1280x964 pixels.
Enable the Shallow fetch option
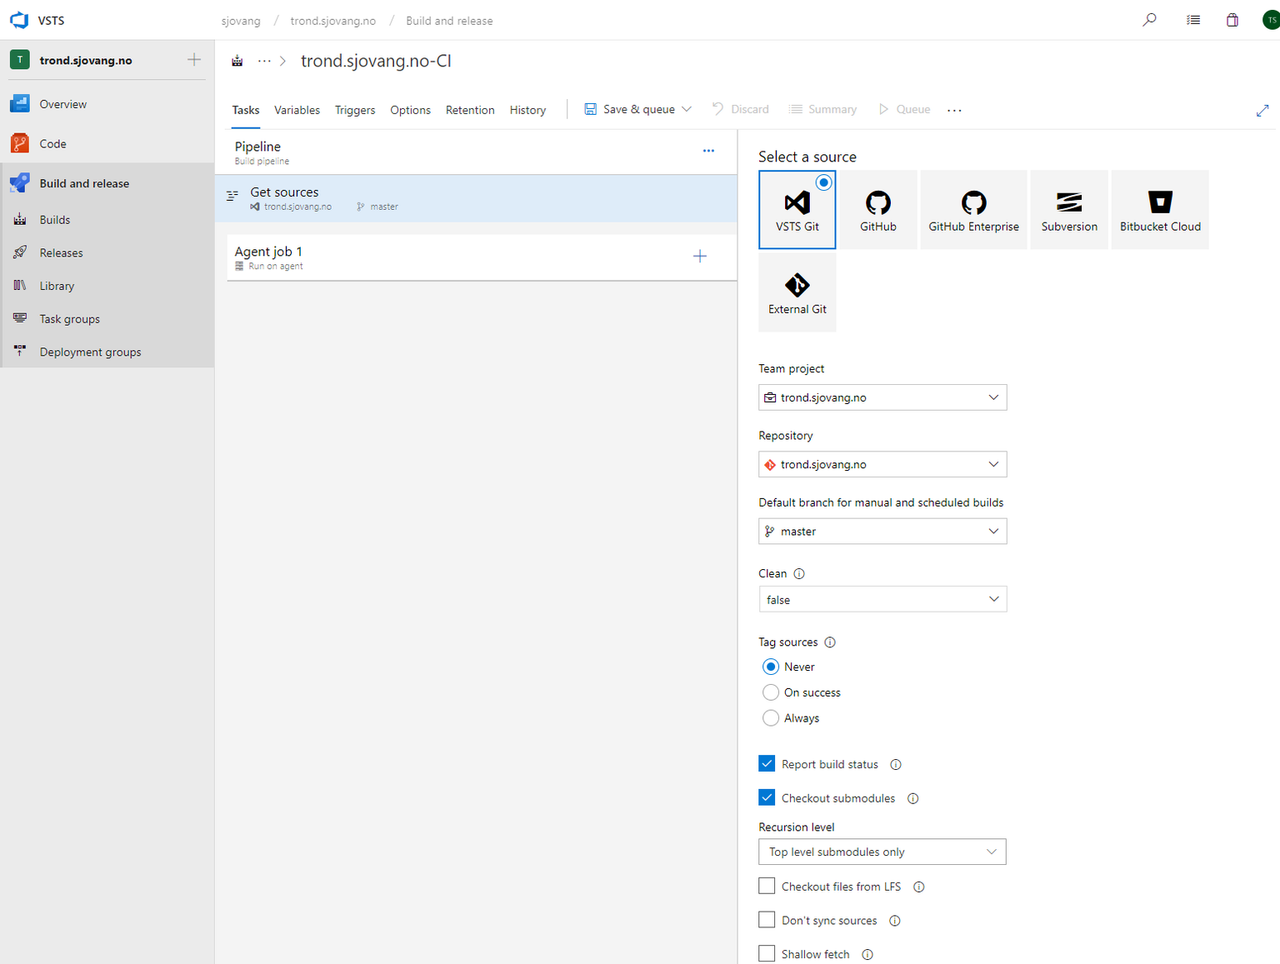click(766, 953)
